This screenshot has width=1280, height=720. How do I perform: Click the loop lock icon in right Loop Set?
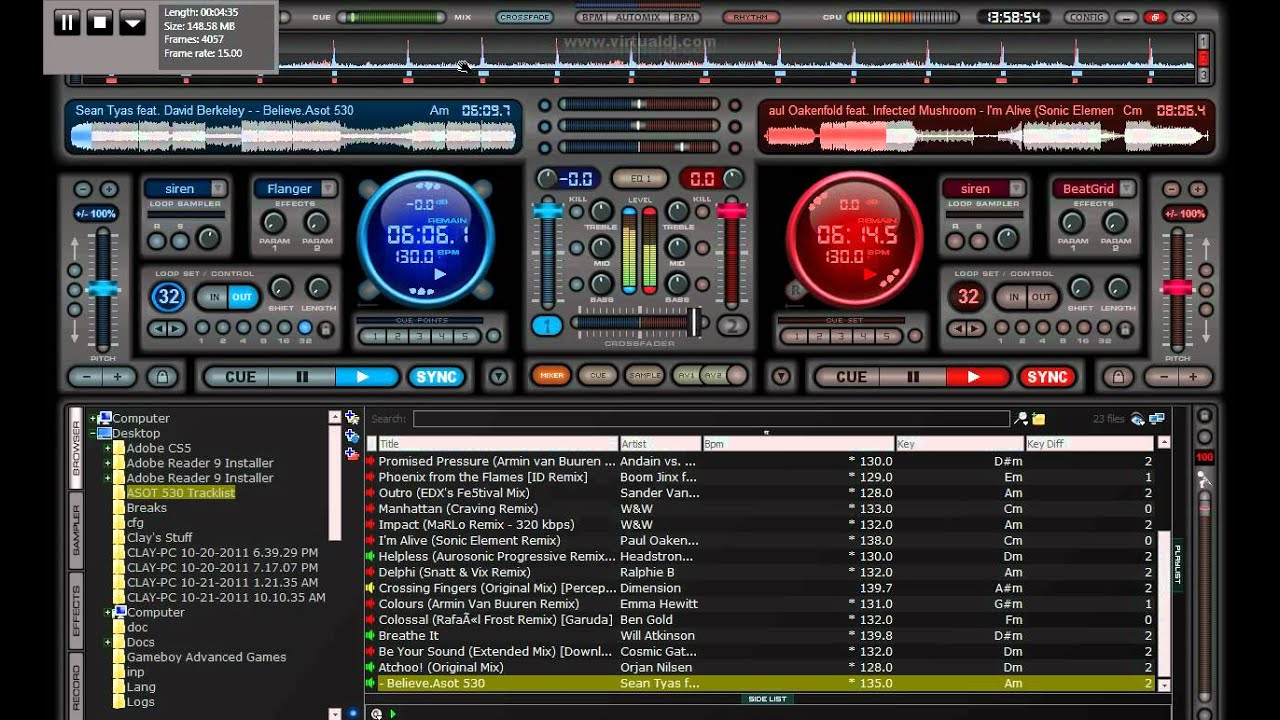1125,328
